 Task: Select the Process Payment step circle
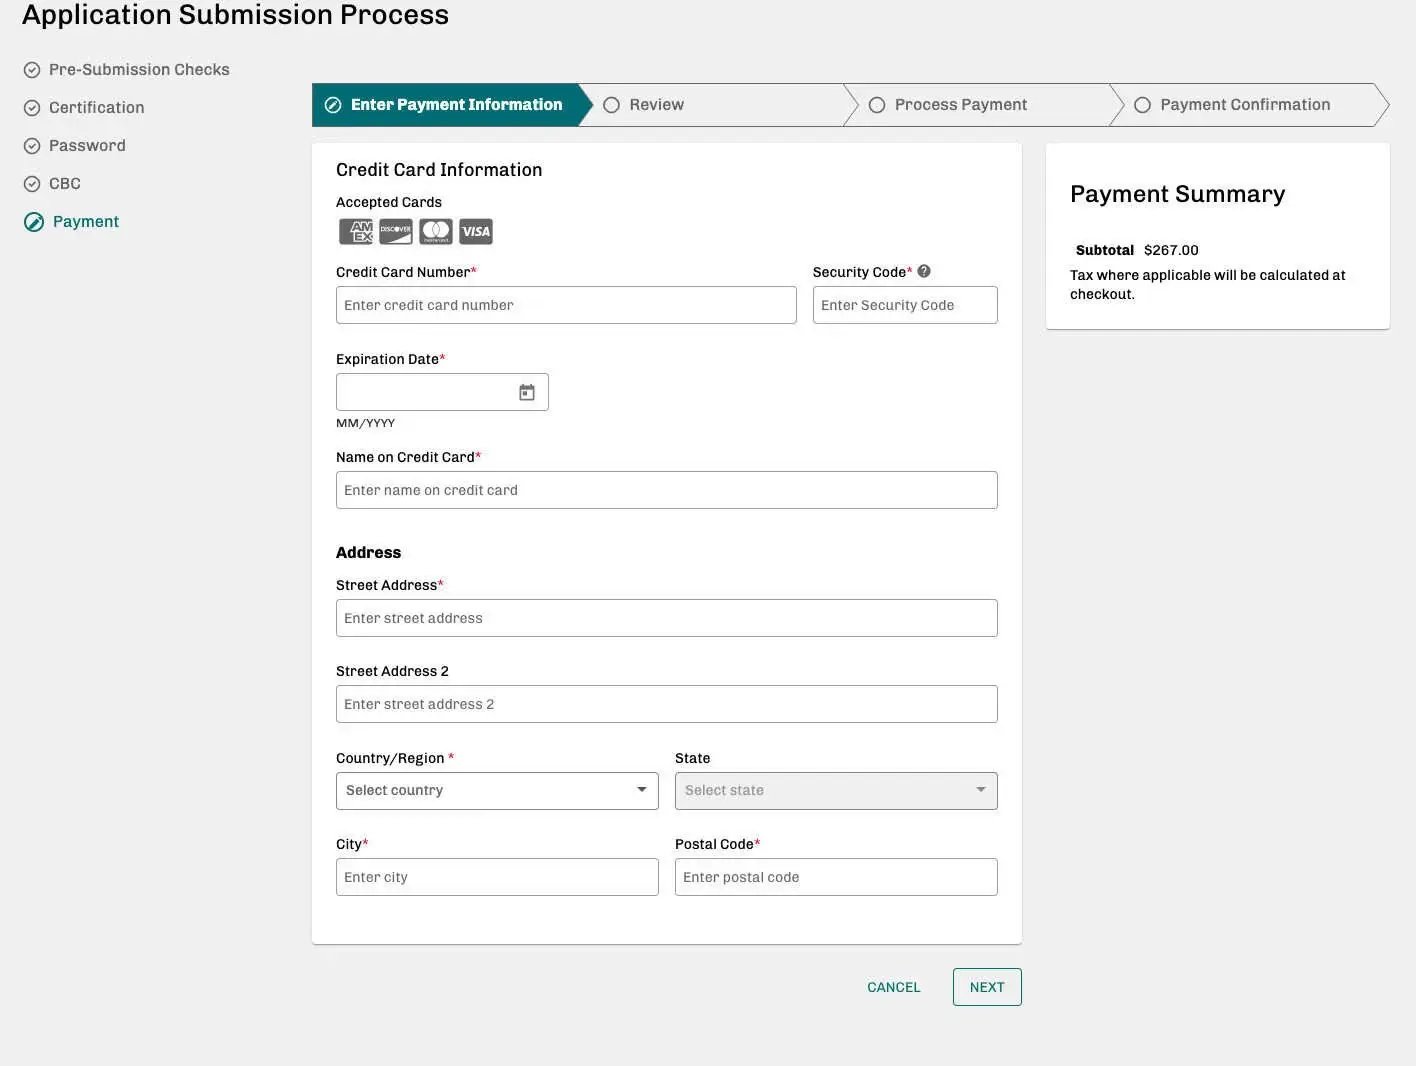point(877,105)
